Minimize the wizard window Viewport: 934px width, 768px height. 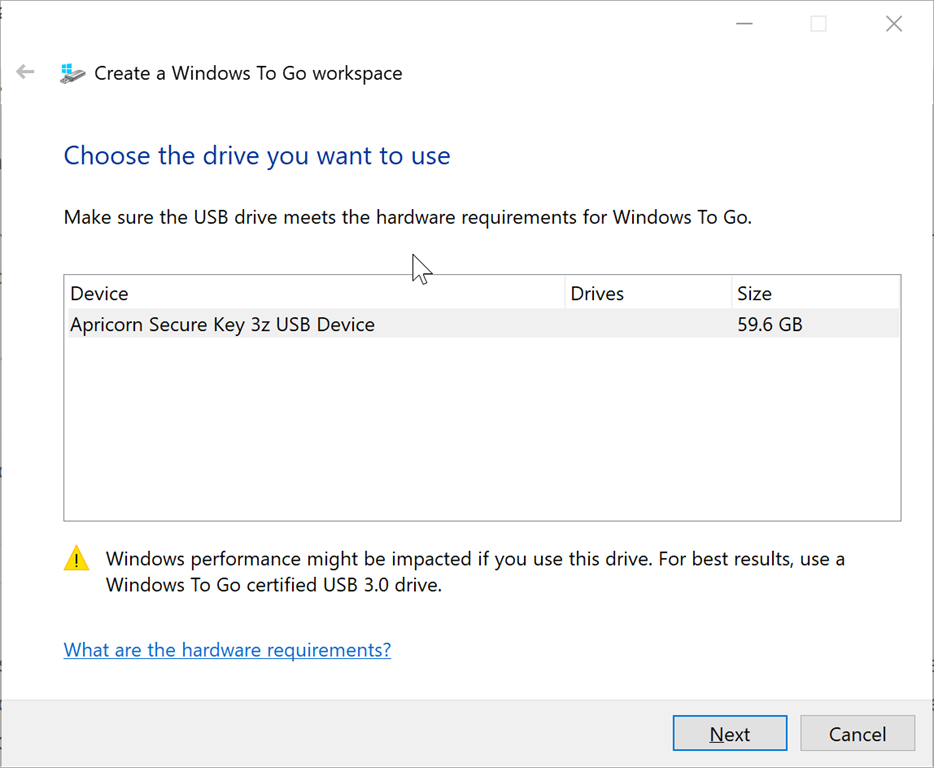[743, 24]
